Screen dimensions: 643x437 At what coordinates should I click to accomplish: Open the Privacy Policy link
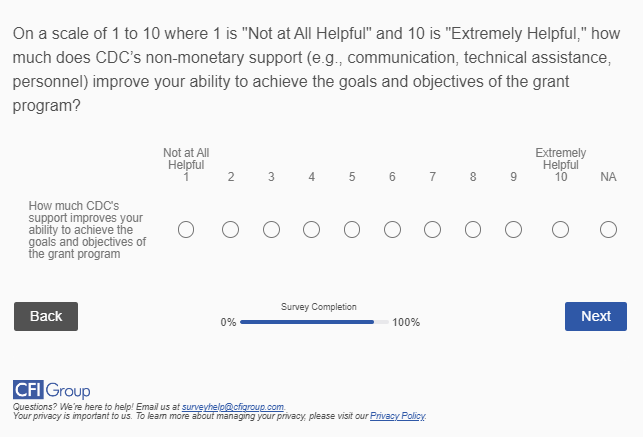[398, 416]
